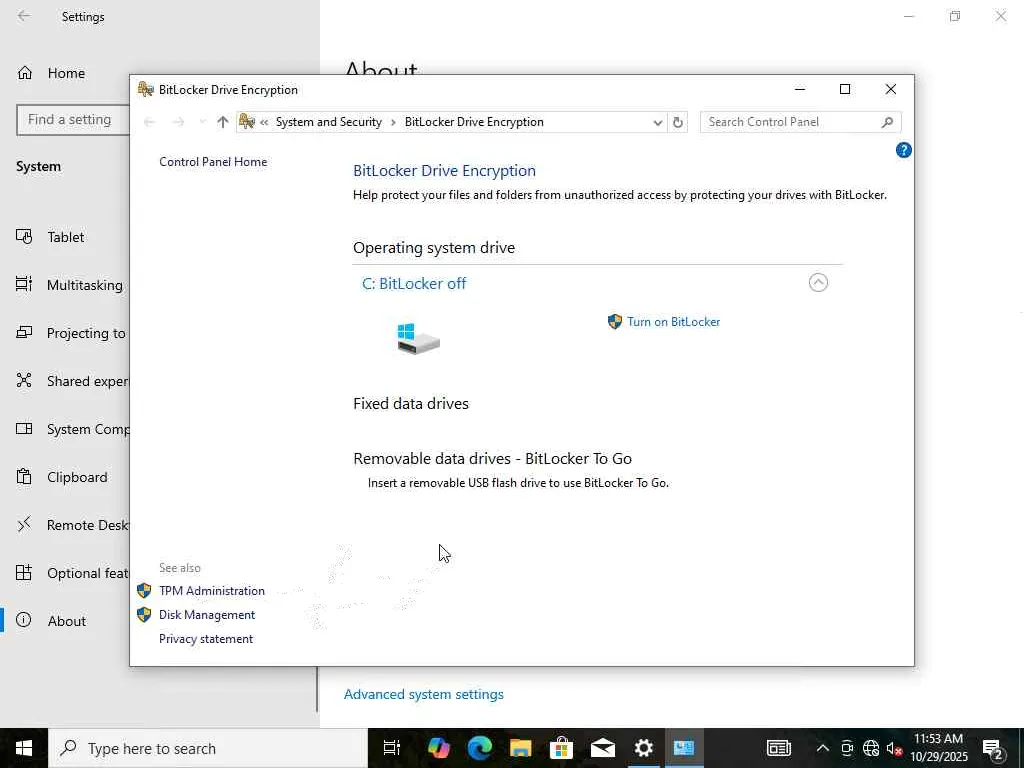Click Meet Now tray icon
The height and width of the screenshot is (768, 1024).
coord(847,748)
